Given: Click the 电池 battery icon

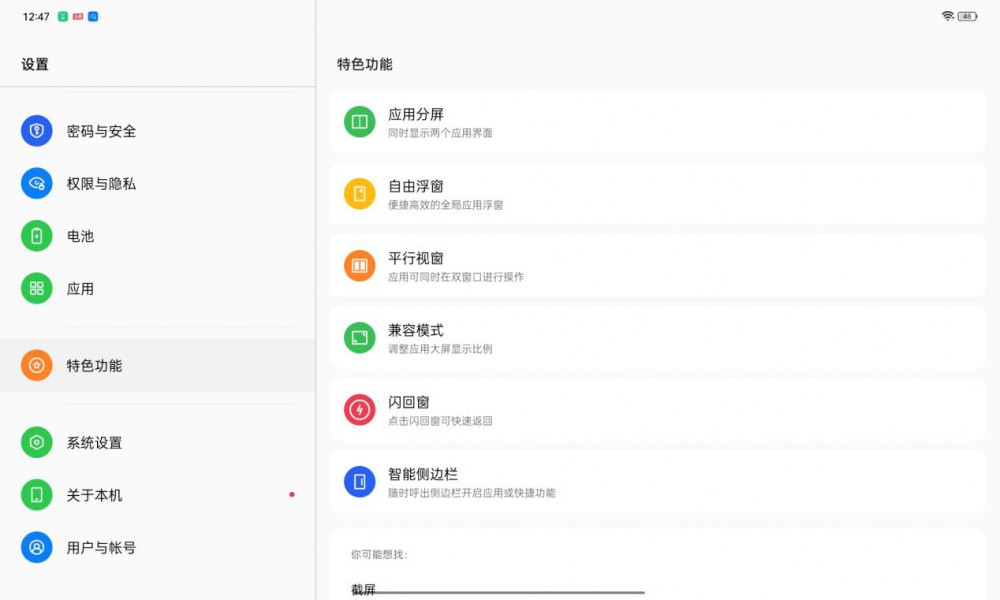Looking at the screenshot, I should coord(36,236).
